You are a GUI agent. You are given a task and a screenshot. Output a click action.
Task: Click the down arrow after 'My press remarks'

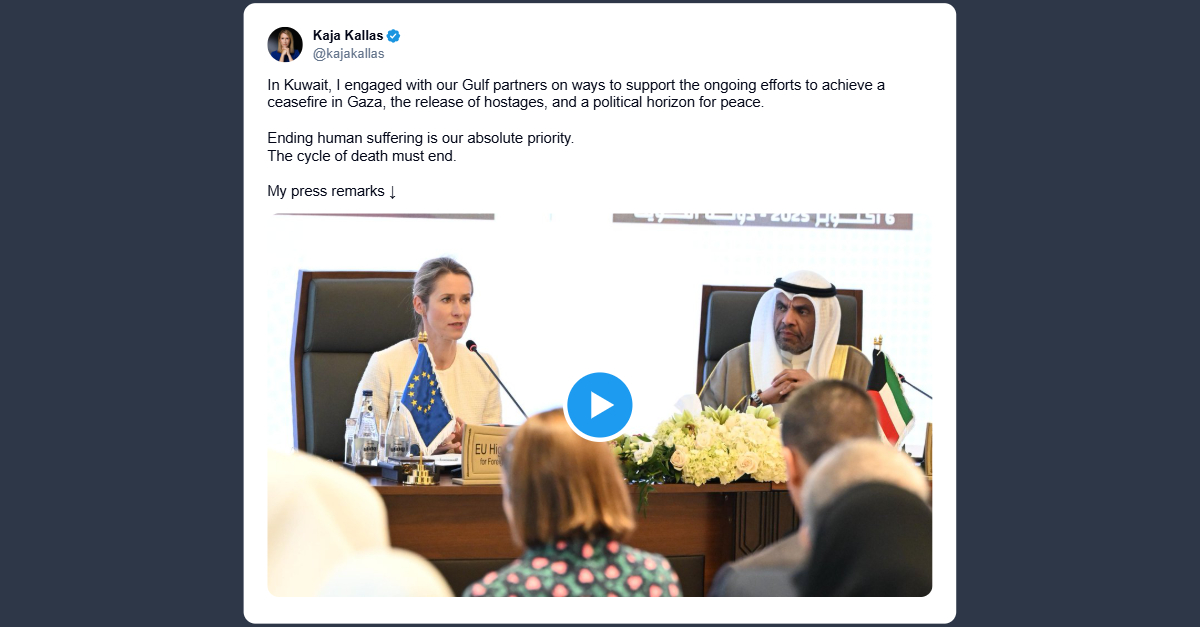392,191
